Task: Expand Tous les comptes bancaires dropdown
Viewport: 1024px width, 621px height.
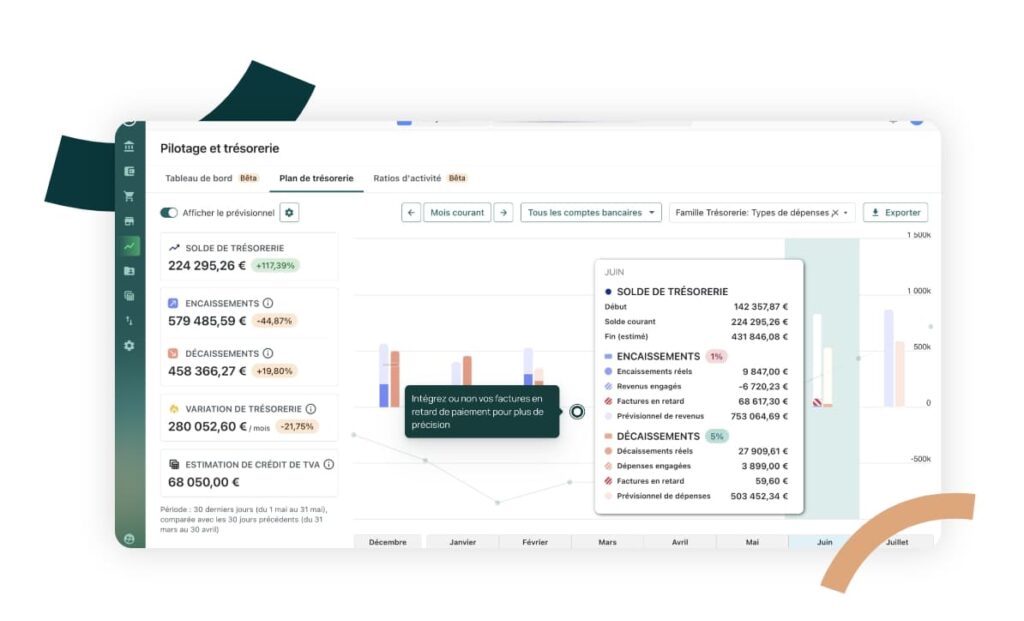Action: pyautogui.click(x=591, y=212)
